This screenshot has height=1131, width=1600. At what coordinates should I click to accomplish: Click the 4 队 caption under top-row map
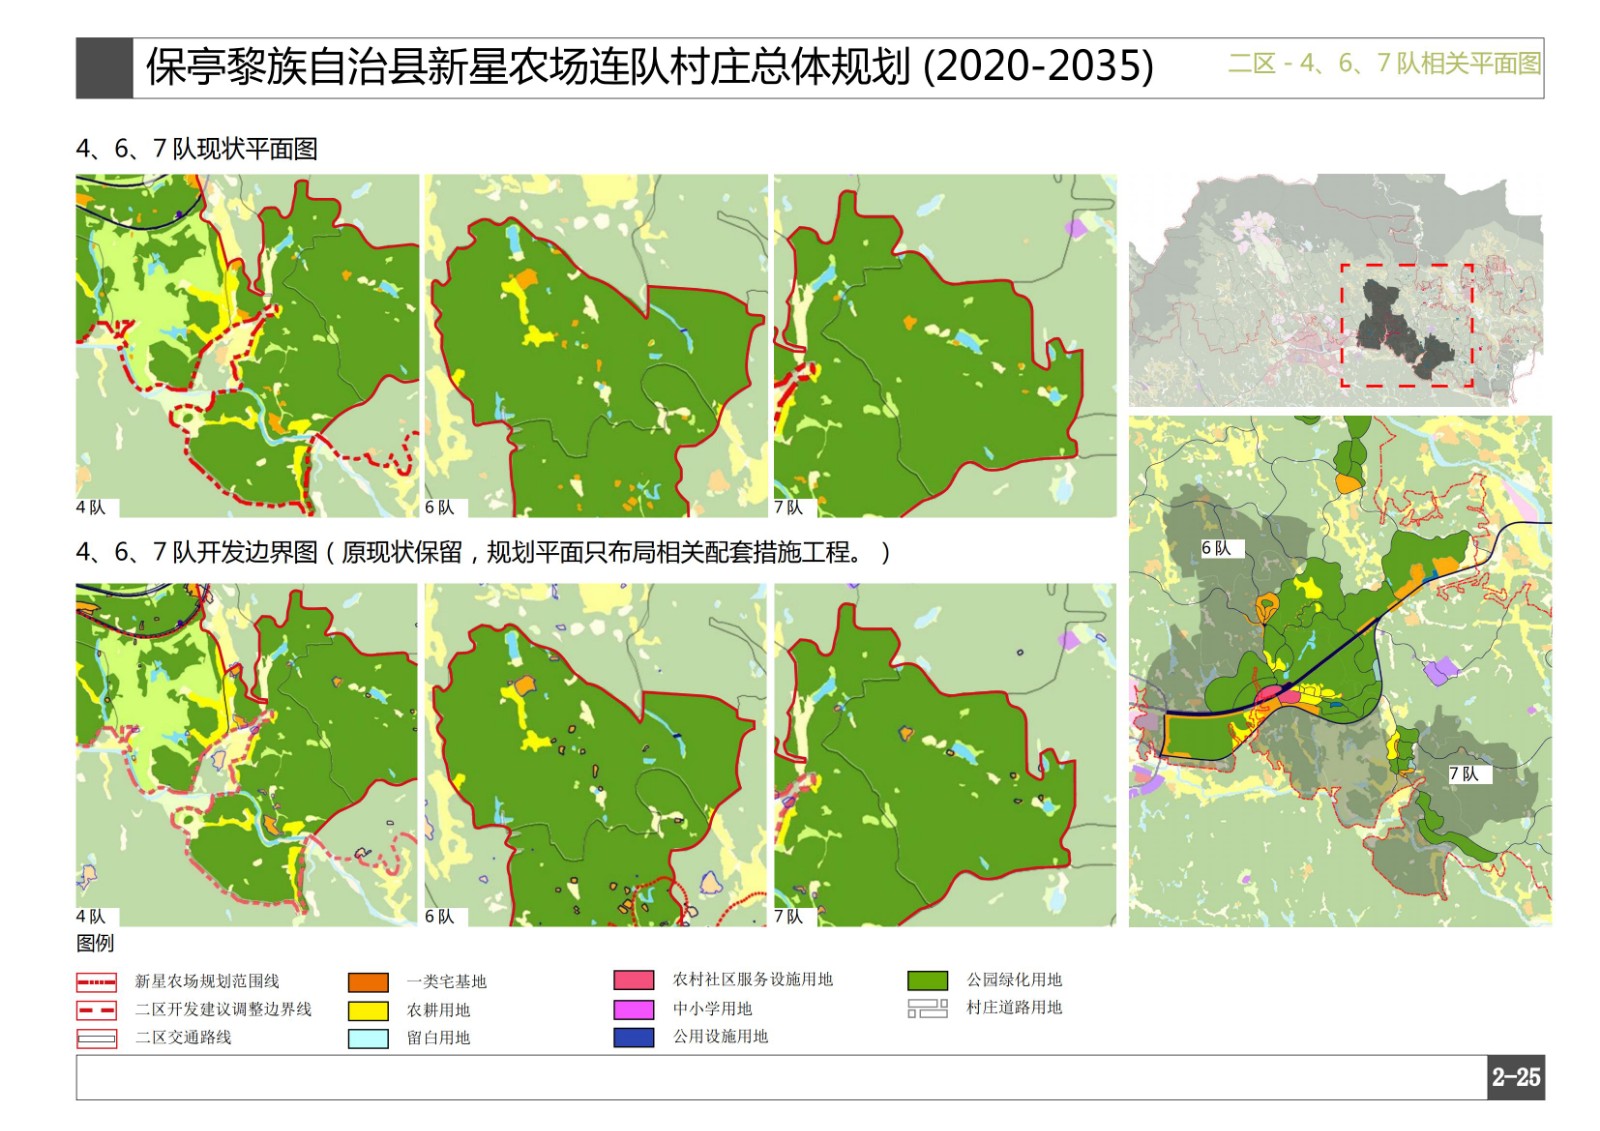[91, 508]
